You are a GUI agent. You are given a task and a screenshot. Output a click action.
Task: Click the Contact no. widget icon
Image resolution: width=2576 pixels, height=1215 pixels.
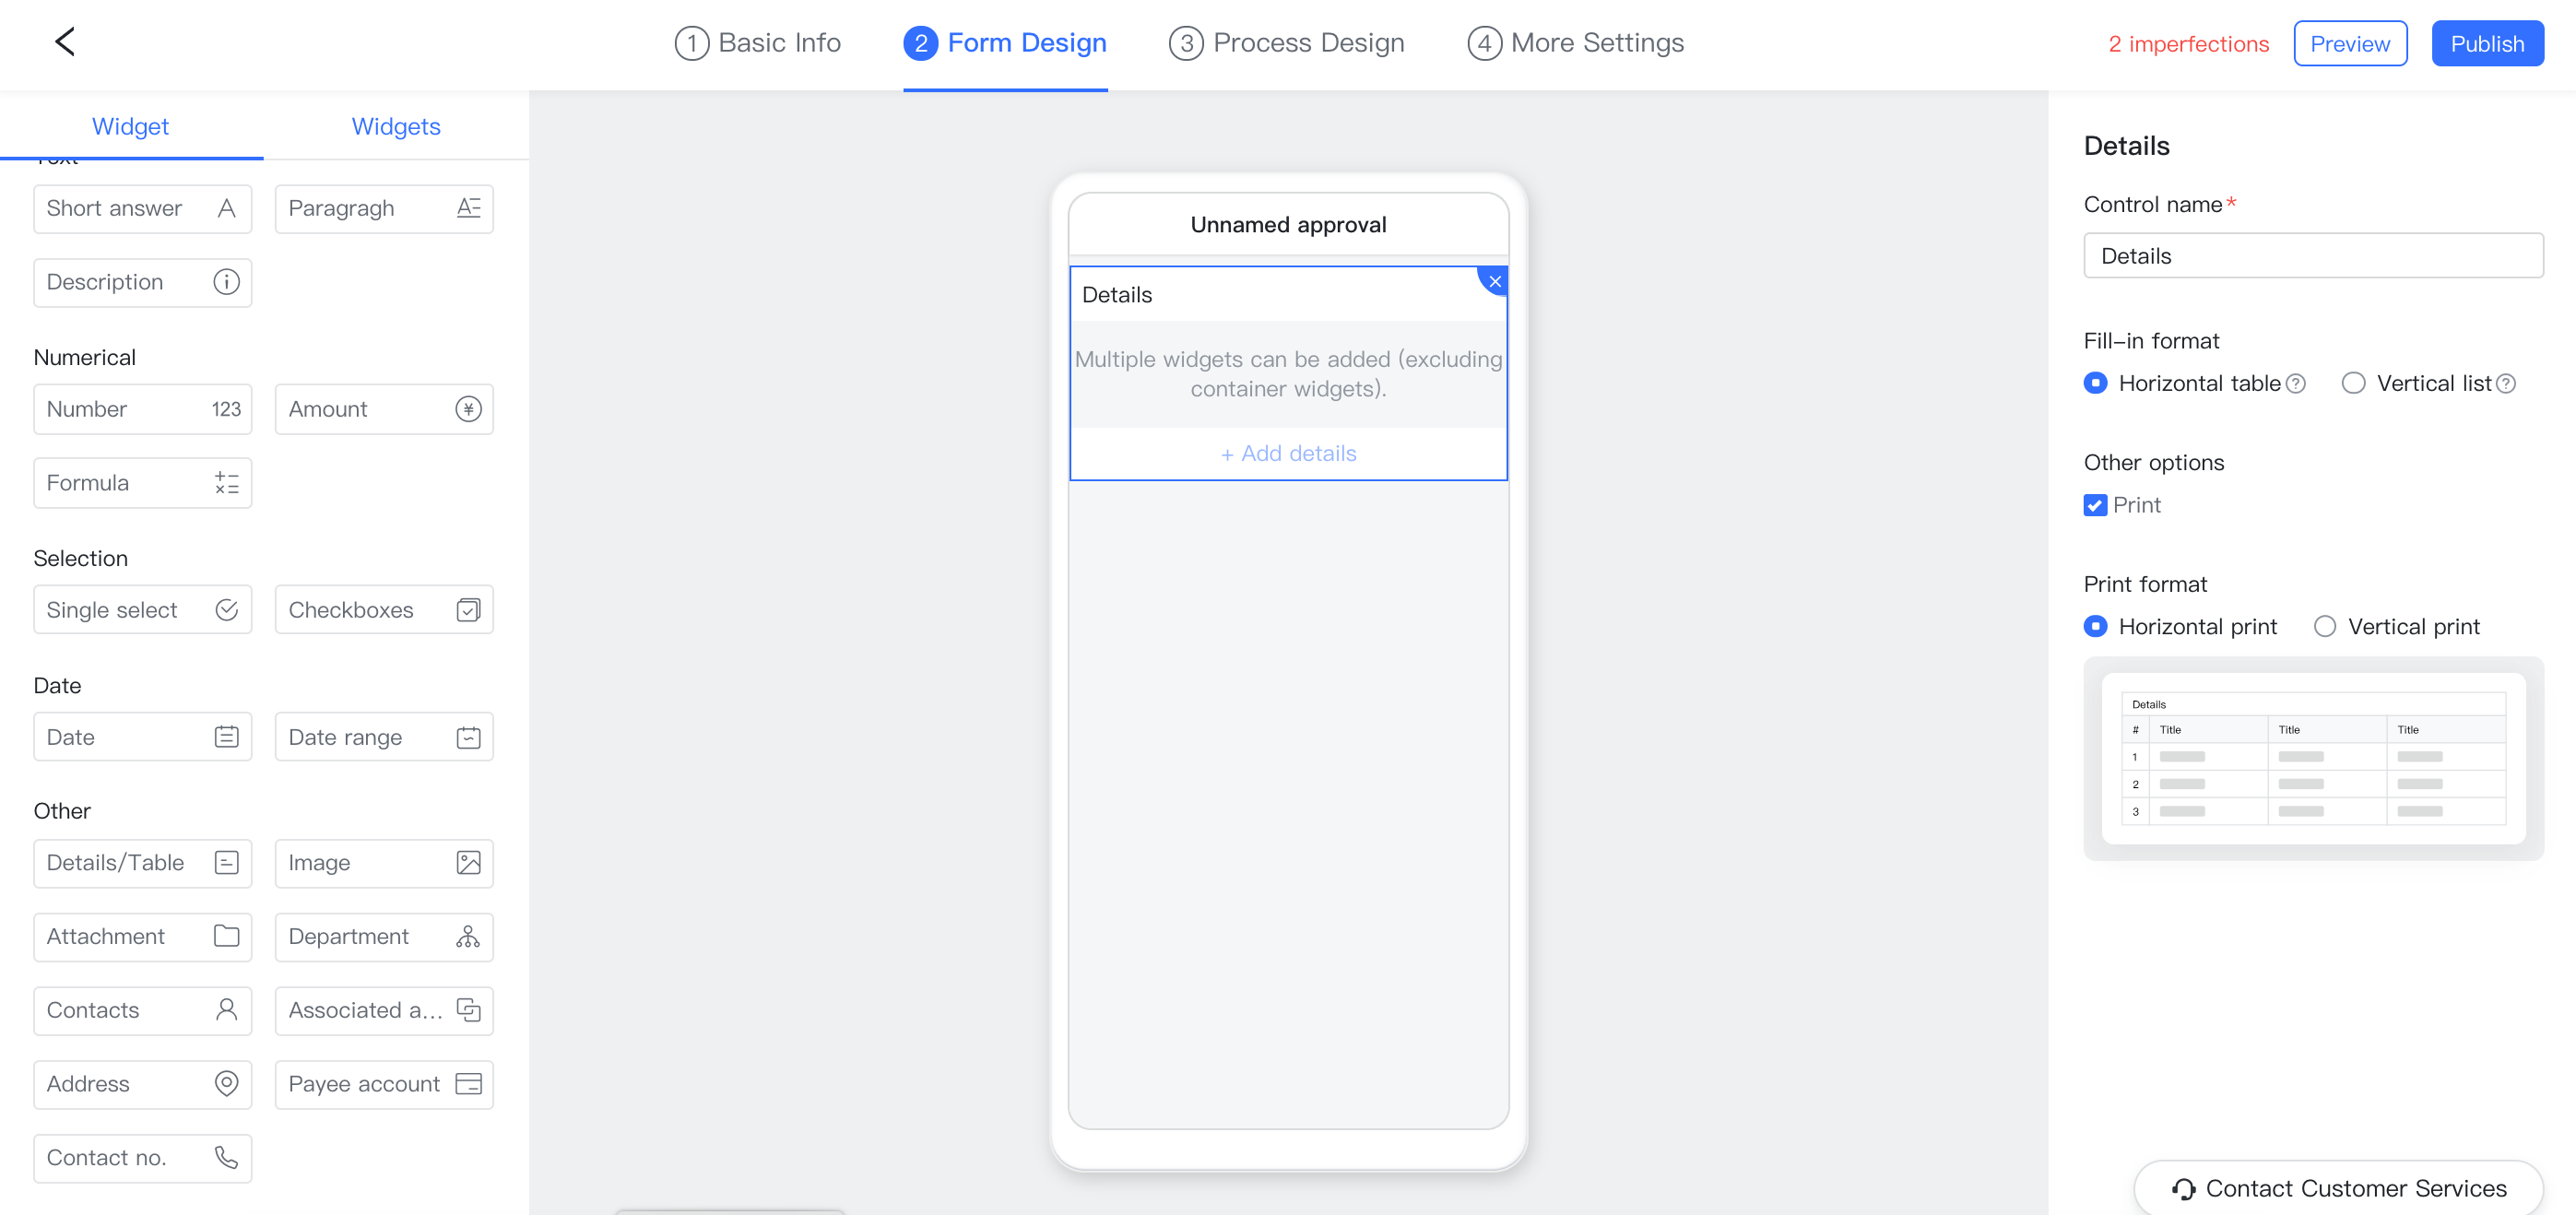pos(227,1158)
